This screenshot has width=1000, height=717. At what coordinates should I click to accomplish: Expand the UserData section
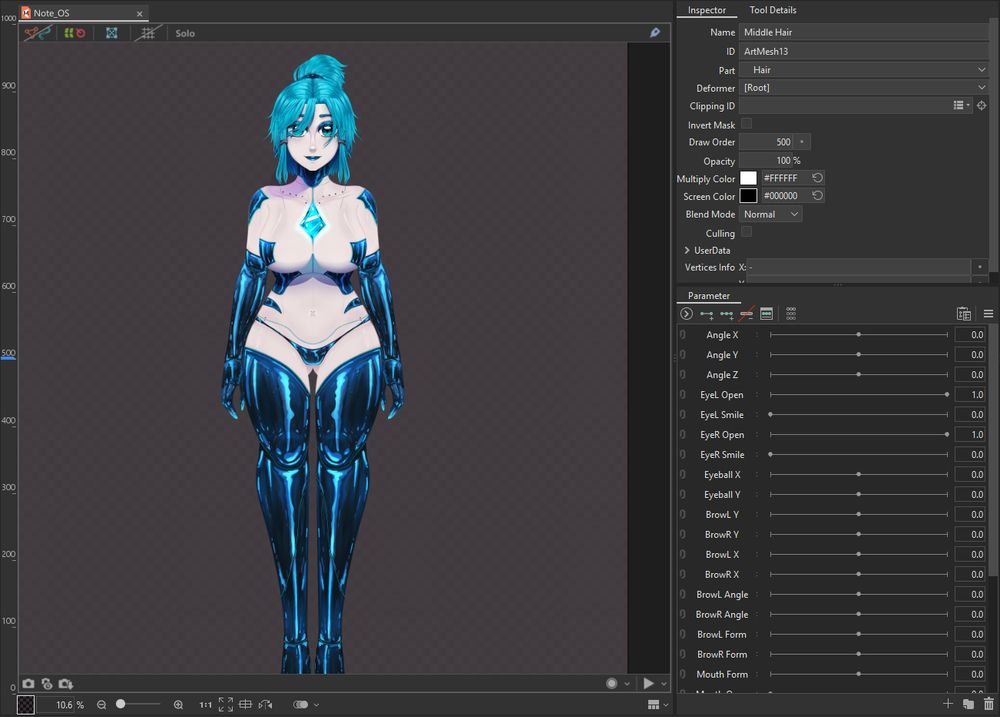pyautogui.click(x=687, y=251)
